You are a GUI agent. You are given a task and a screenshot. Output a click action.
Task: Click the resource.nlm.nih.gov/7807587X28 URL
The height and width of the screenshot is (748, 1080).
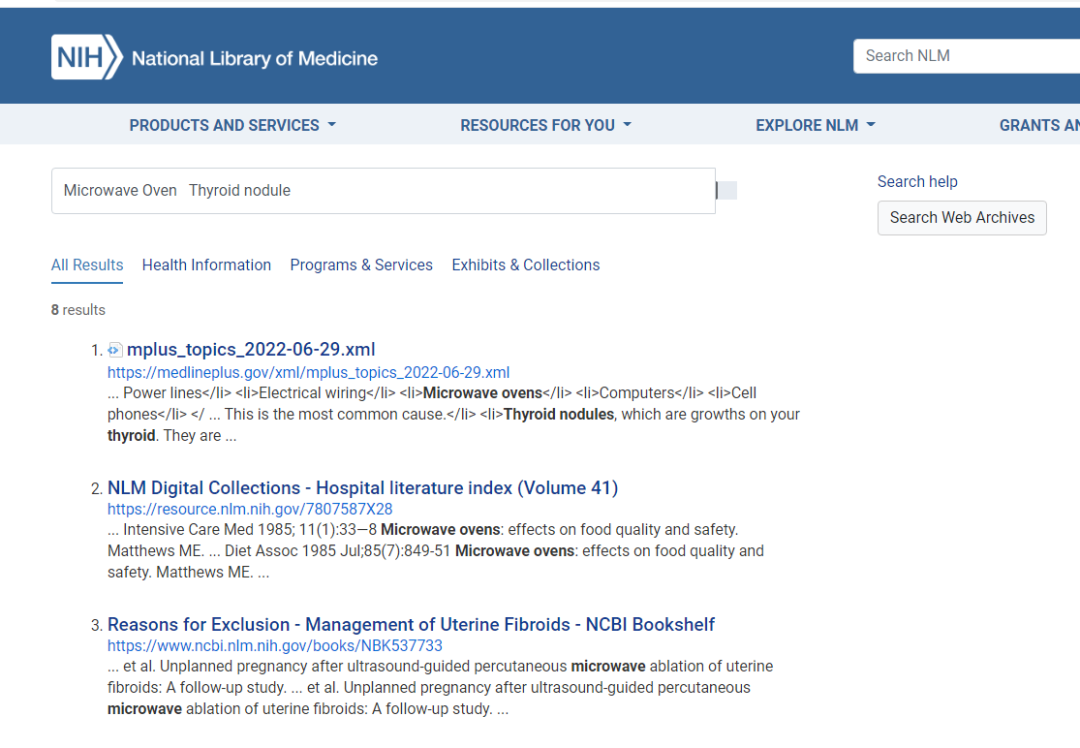click(249, 509)
